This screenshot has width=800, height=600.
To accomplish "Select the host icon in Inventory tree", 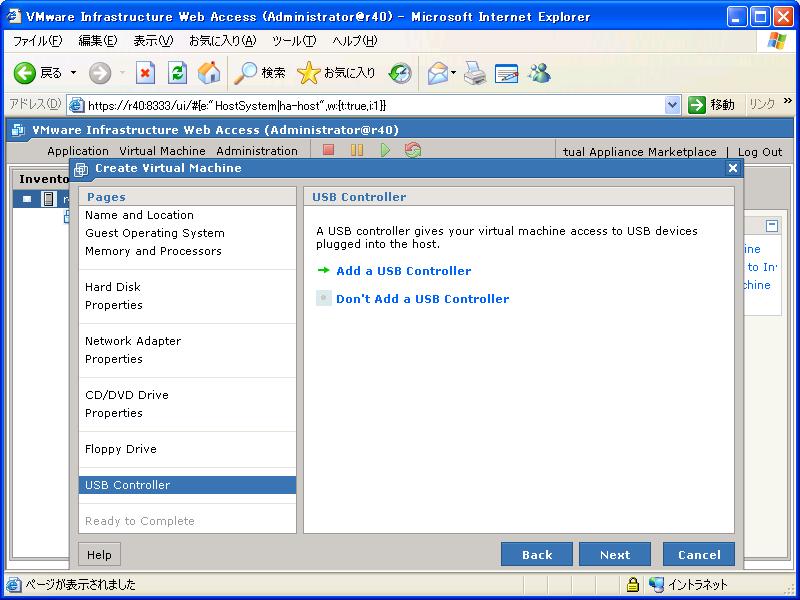I will pos(48,198).
